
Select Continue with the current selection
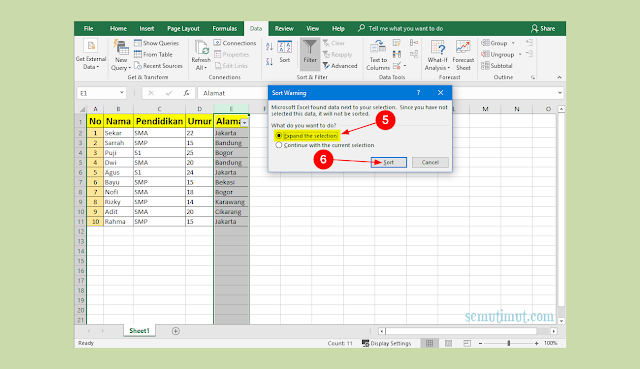point(325,145)
